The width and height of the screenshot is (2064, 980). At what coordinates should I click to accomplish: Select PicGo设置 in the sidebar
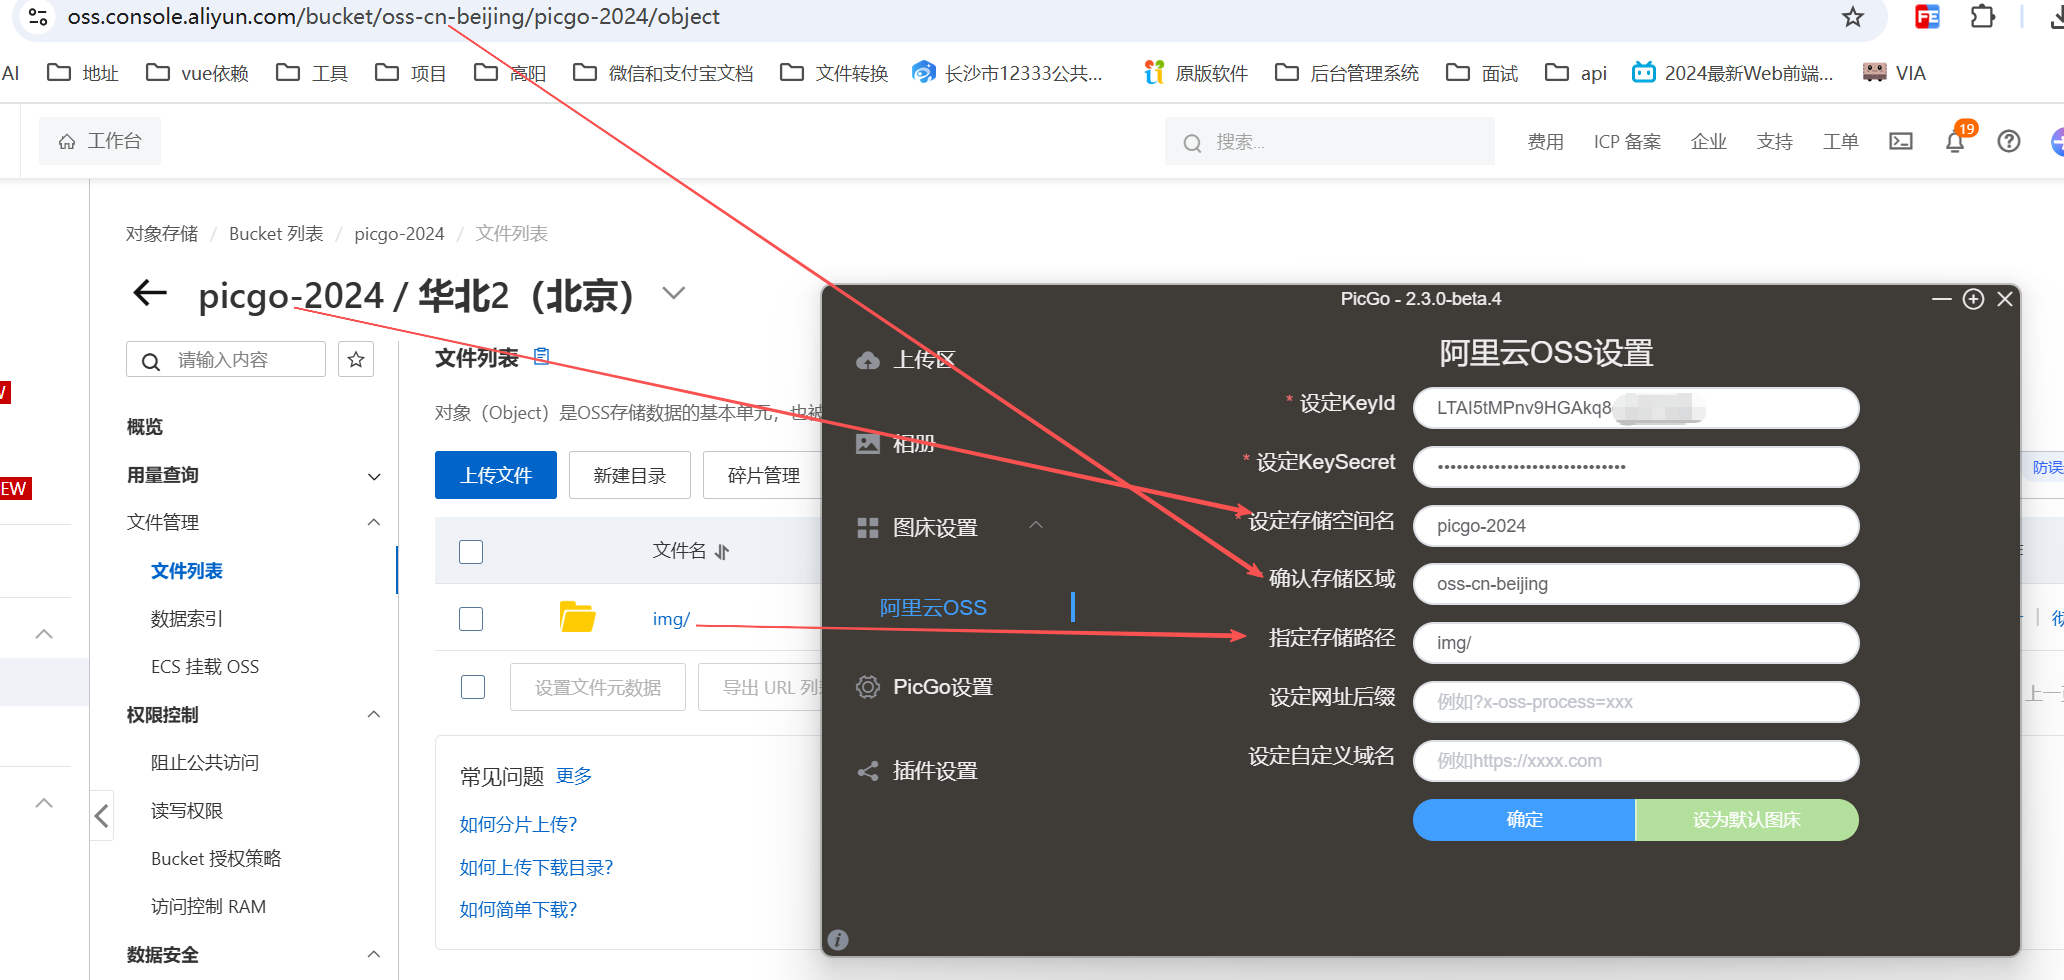942,687
